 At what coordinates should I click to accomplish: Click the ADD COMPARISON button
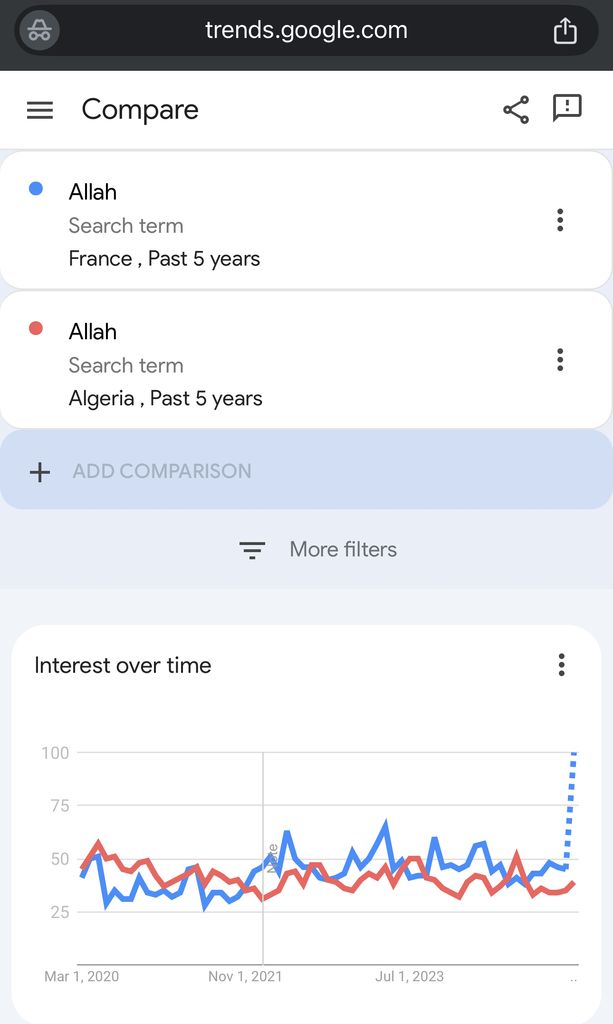[162, 471]
